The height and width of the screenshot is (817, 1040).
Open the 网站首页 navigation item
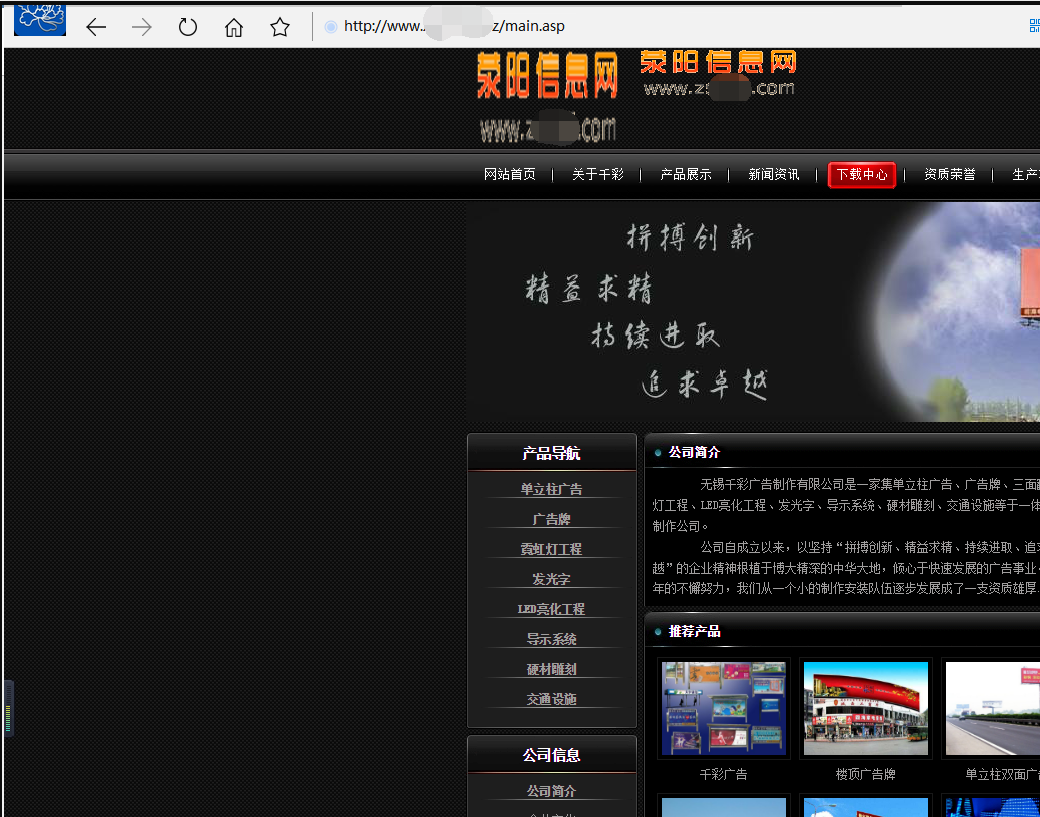coord(510,175)
